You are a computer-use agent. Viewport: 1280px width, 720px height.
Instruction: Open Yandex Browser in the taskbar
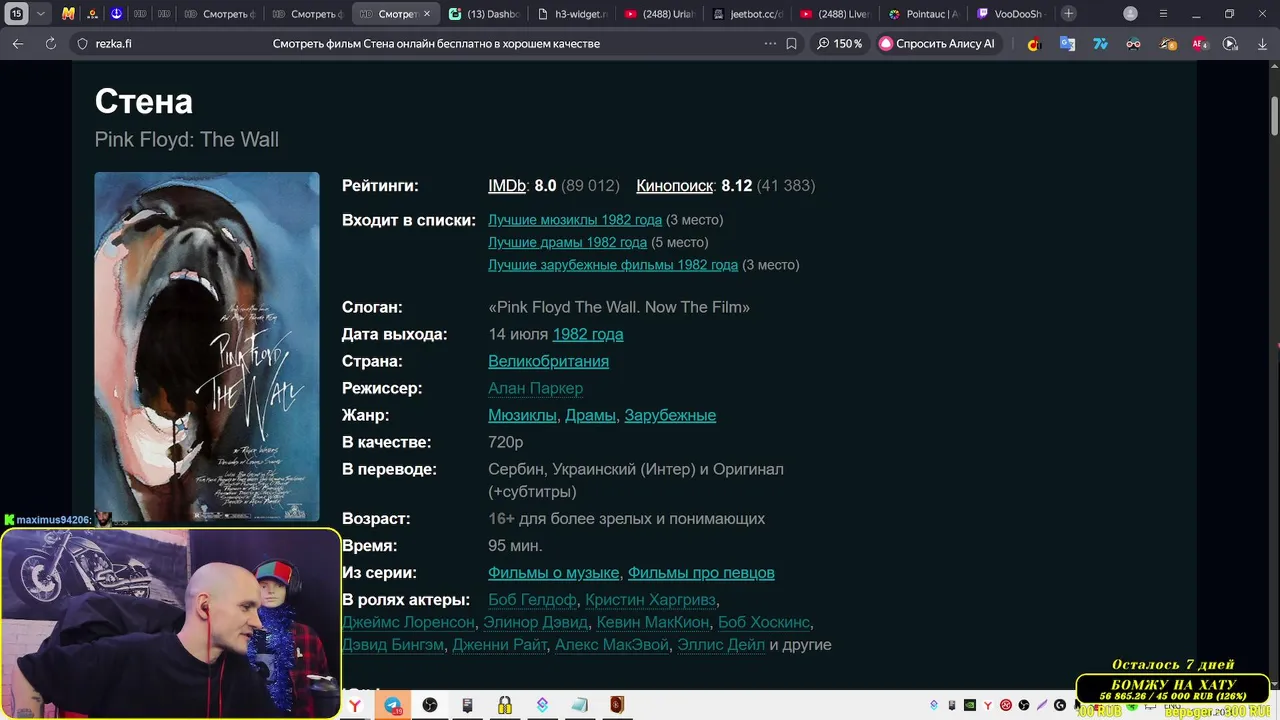(x=355, y=705)
